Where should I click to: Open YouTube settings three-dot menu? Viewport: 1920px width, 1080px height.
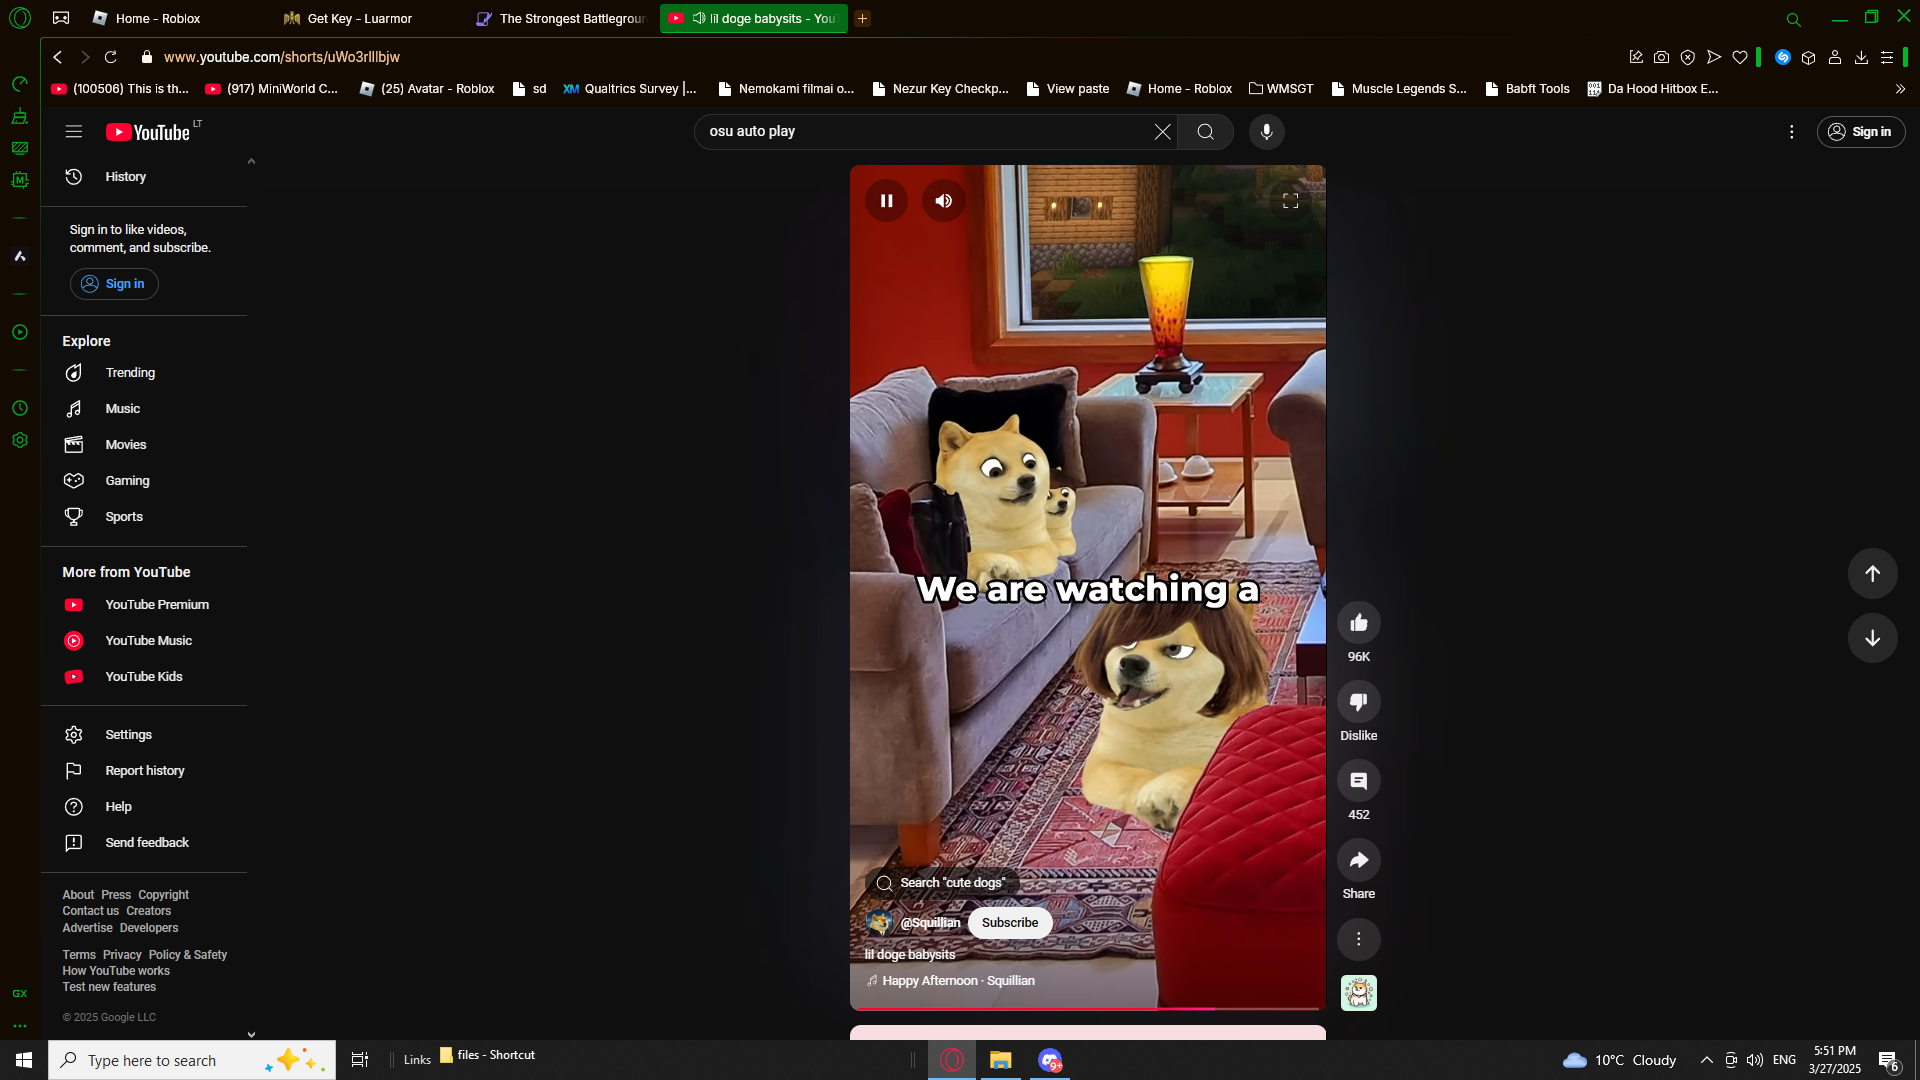point(1791,132)
